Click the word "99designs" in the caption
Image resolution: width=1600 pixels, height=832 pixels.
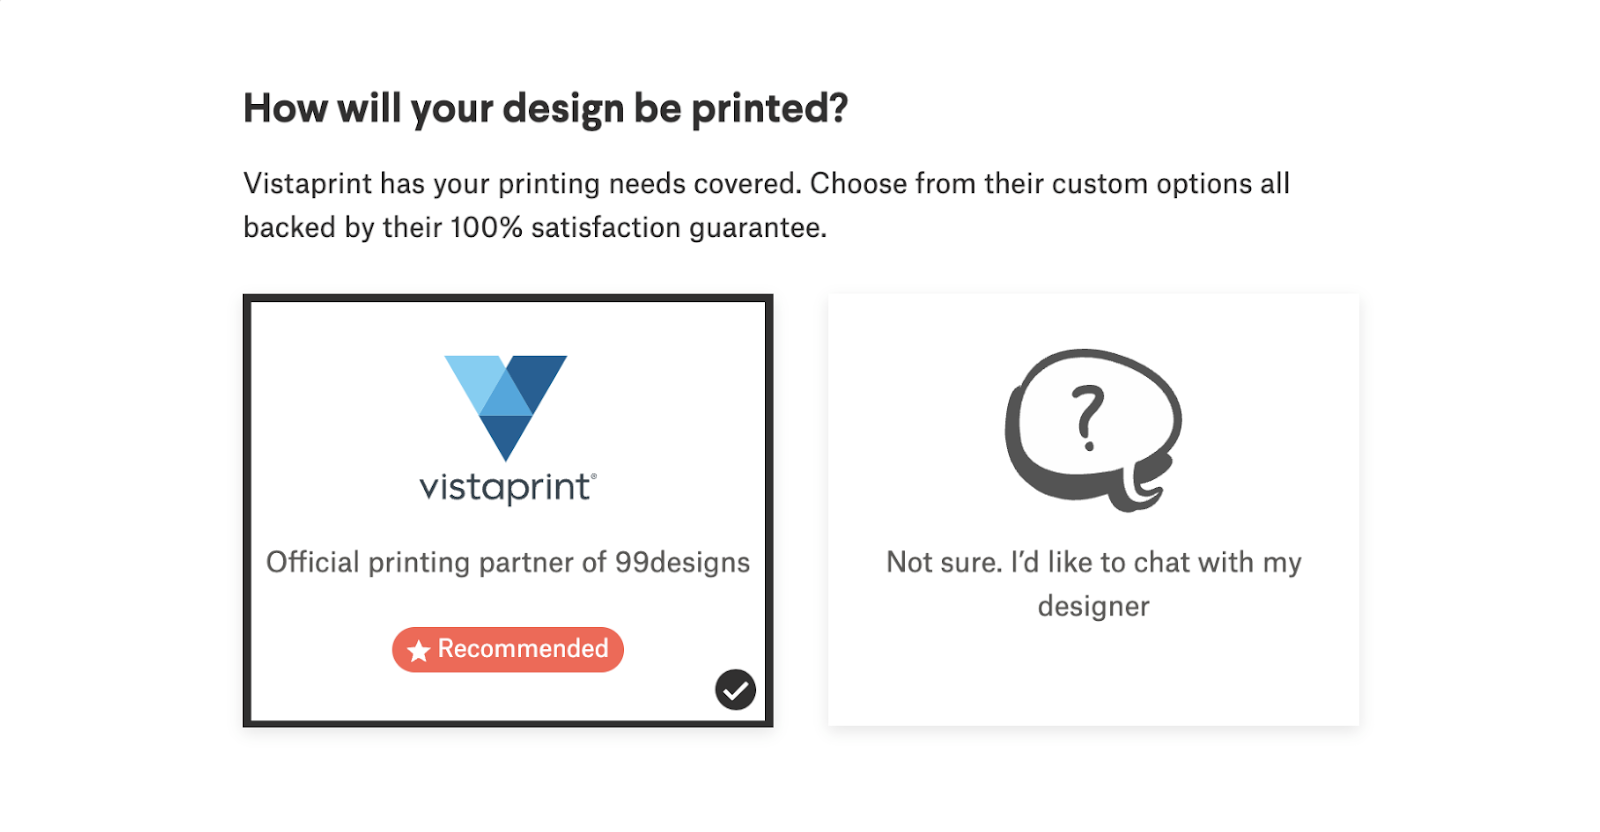point(682,563)
